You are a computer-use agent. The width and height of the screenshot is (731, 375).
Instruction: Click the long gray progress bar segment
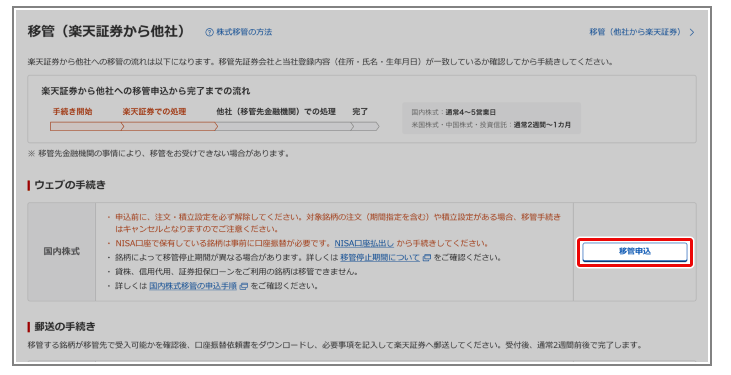(x=284, y=126)
